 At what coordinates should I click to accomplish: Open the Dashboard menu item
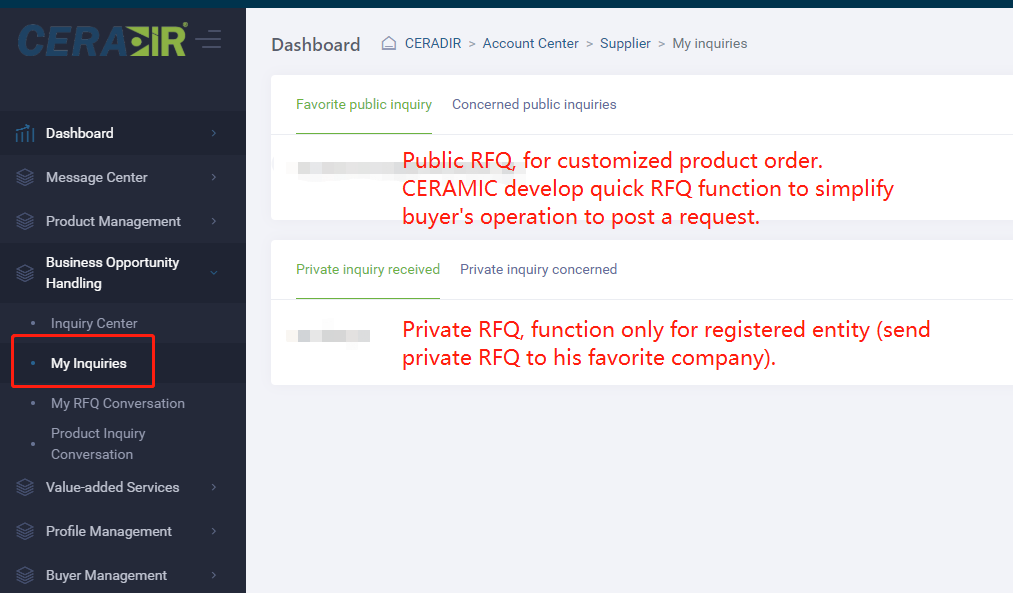coord(123,133)
